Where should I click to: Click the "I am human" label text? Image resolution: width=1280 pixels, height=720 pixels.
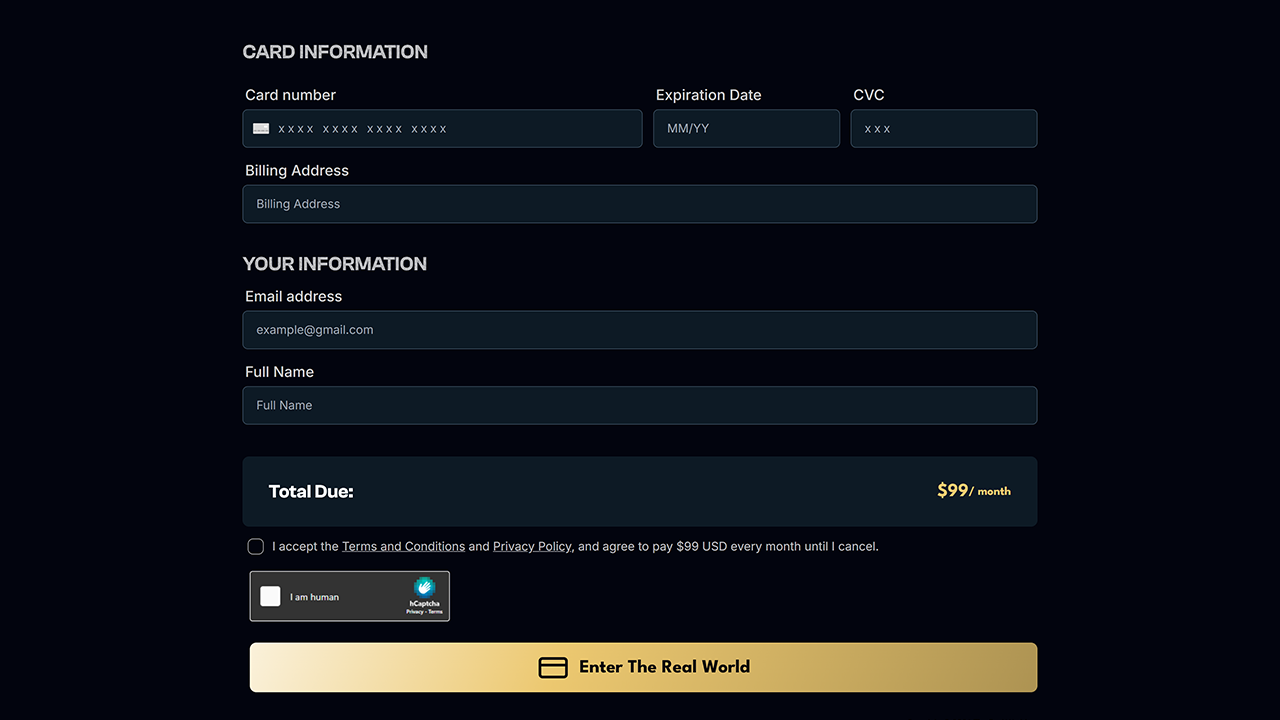(314, 597)
